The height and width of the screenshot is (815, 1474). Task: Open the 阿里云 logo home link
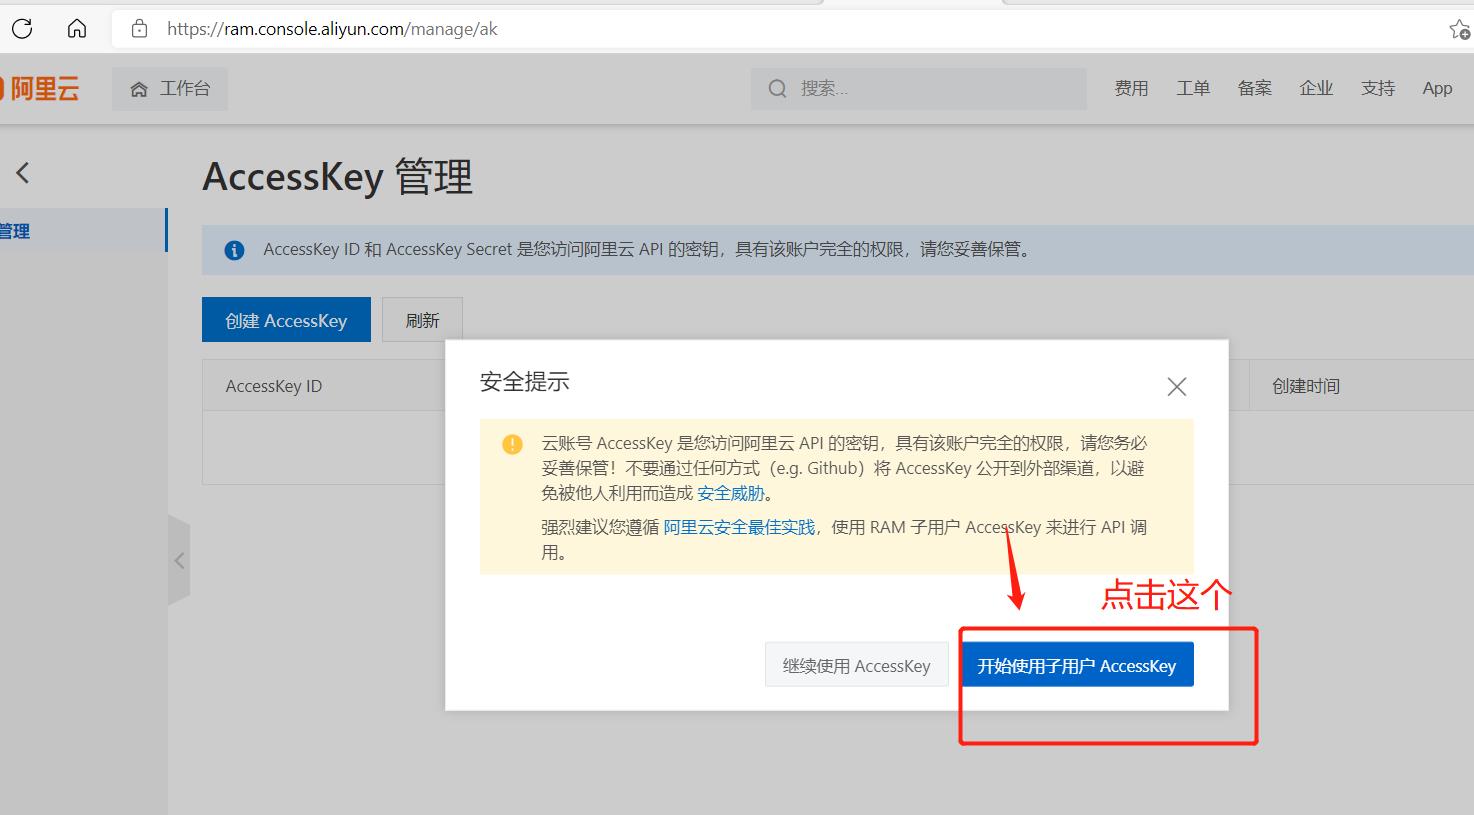[x=40, y=89]
